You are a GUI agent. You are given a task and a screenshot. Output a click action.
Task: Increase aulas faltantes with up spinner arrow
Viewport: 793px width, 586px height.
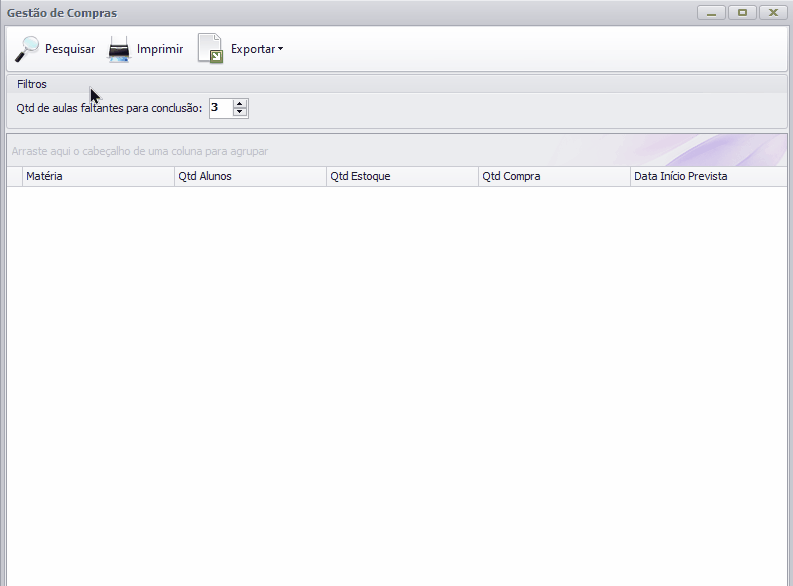tap(240, 103)
